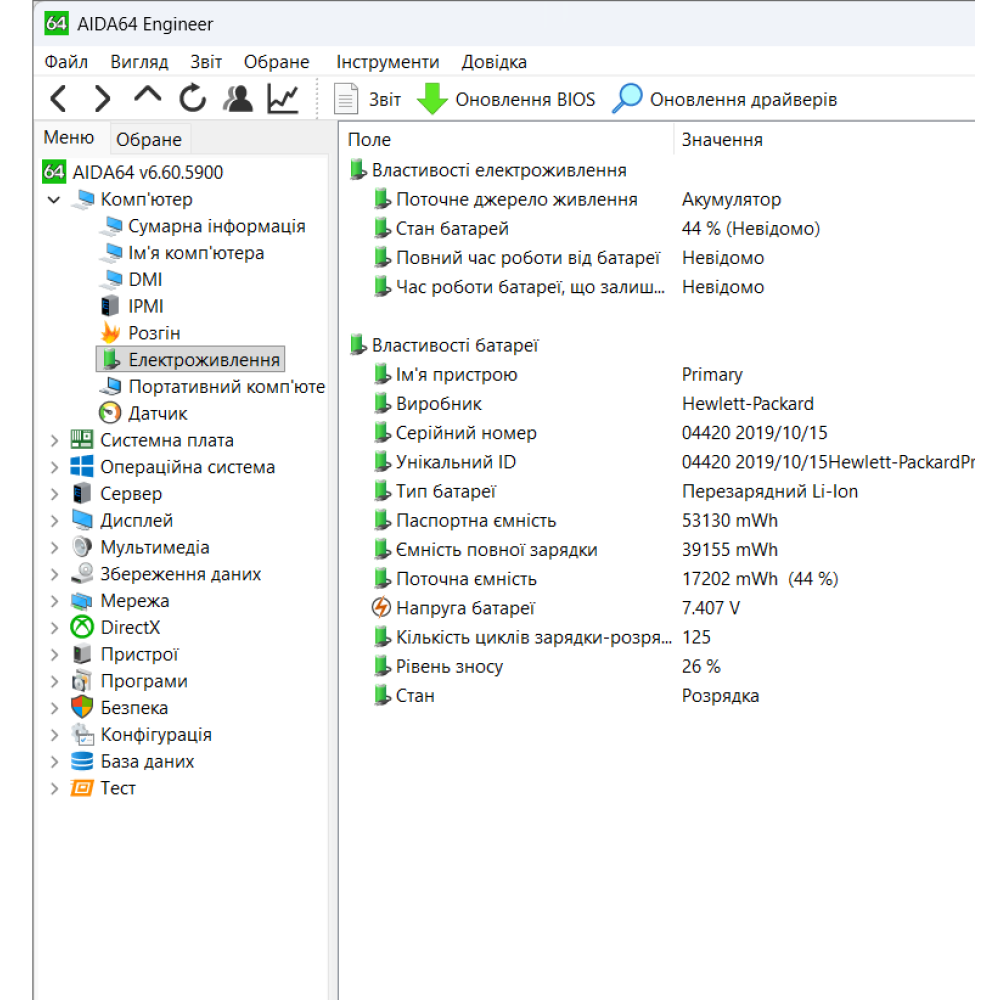Select the Рівень зносу row

click(661, 667)
